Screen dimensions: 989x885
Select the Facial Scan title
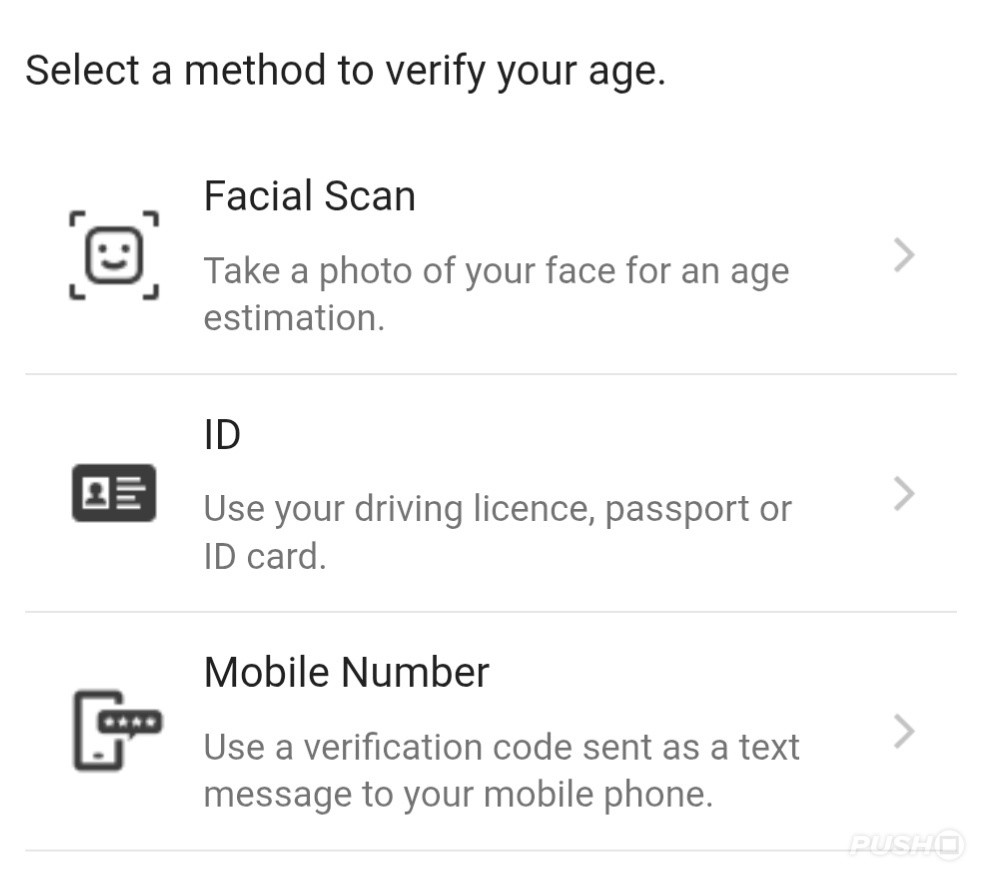(x=309, y=196)
